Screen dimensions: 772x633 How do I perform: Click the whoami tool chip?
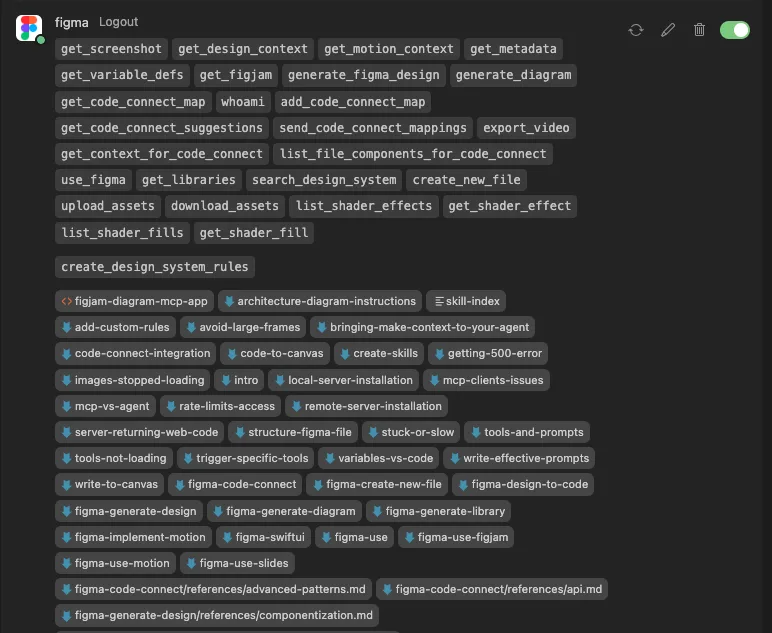(243, 102)
